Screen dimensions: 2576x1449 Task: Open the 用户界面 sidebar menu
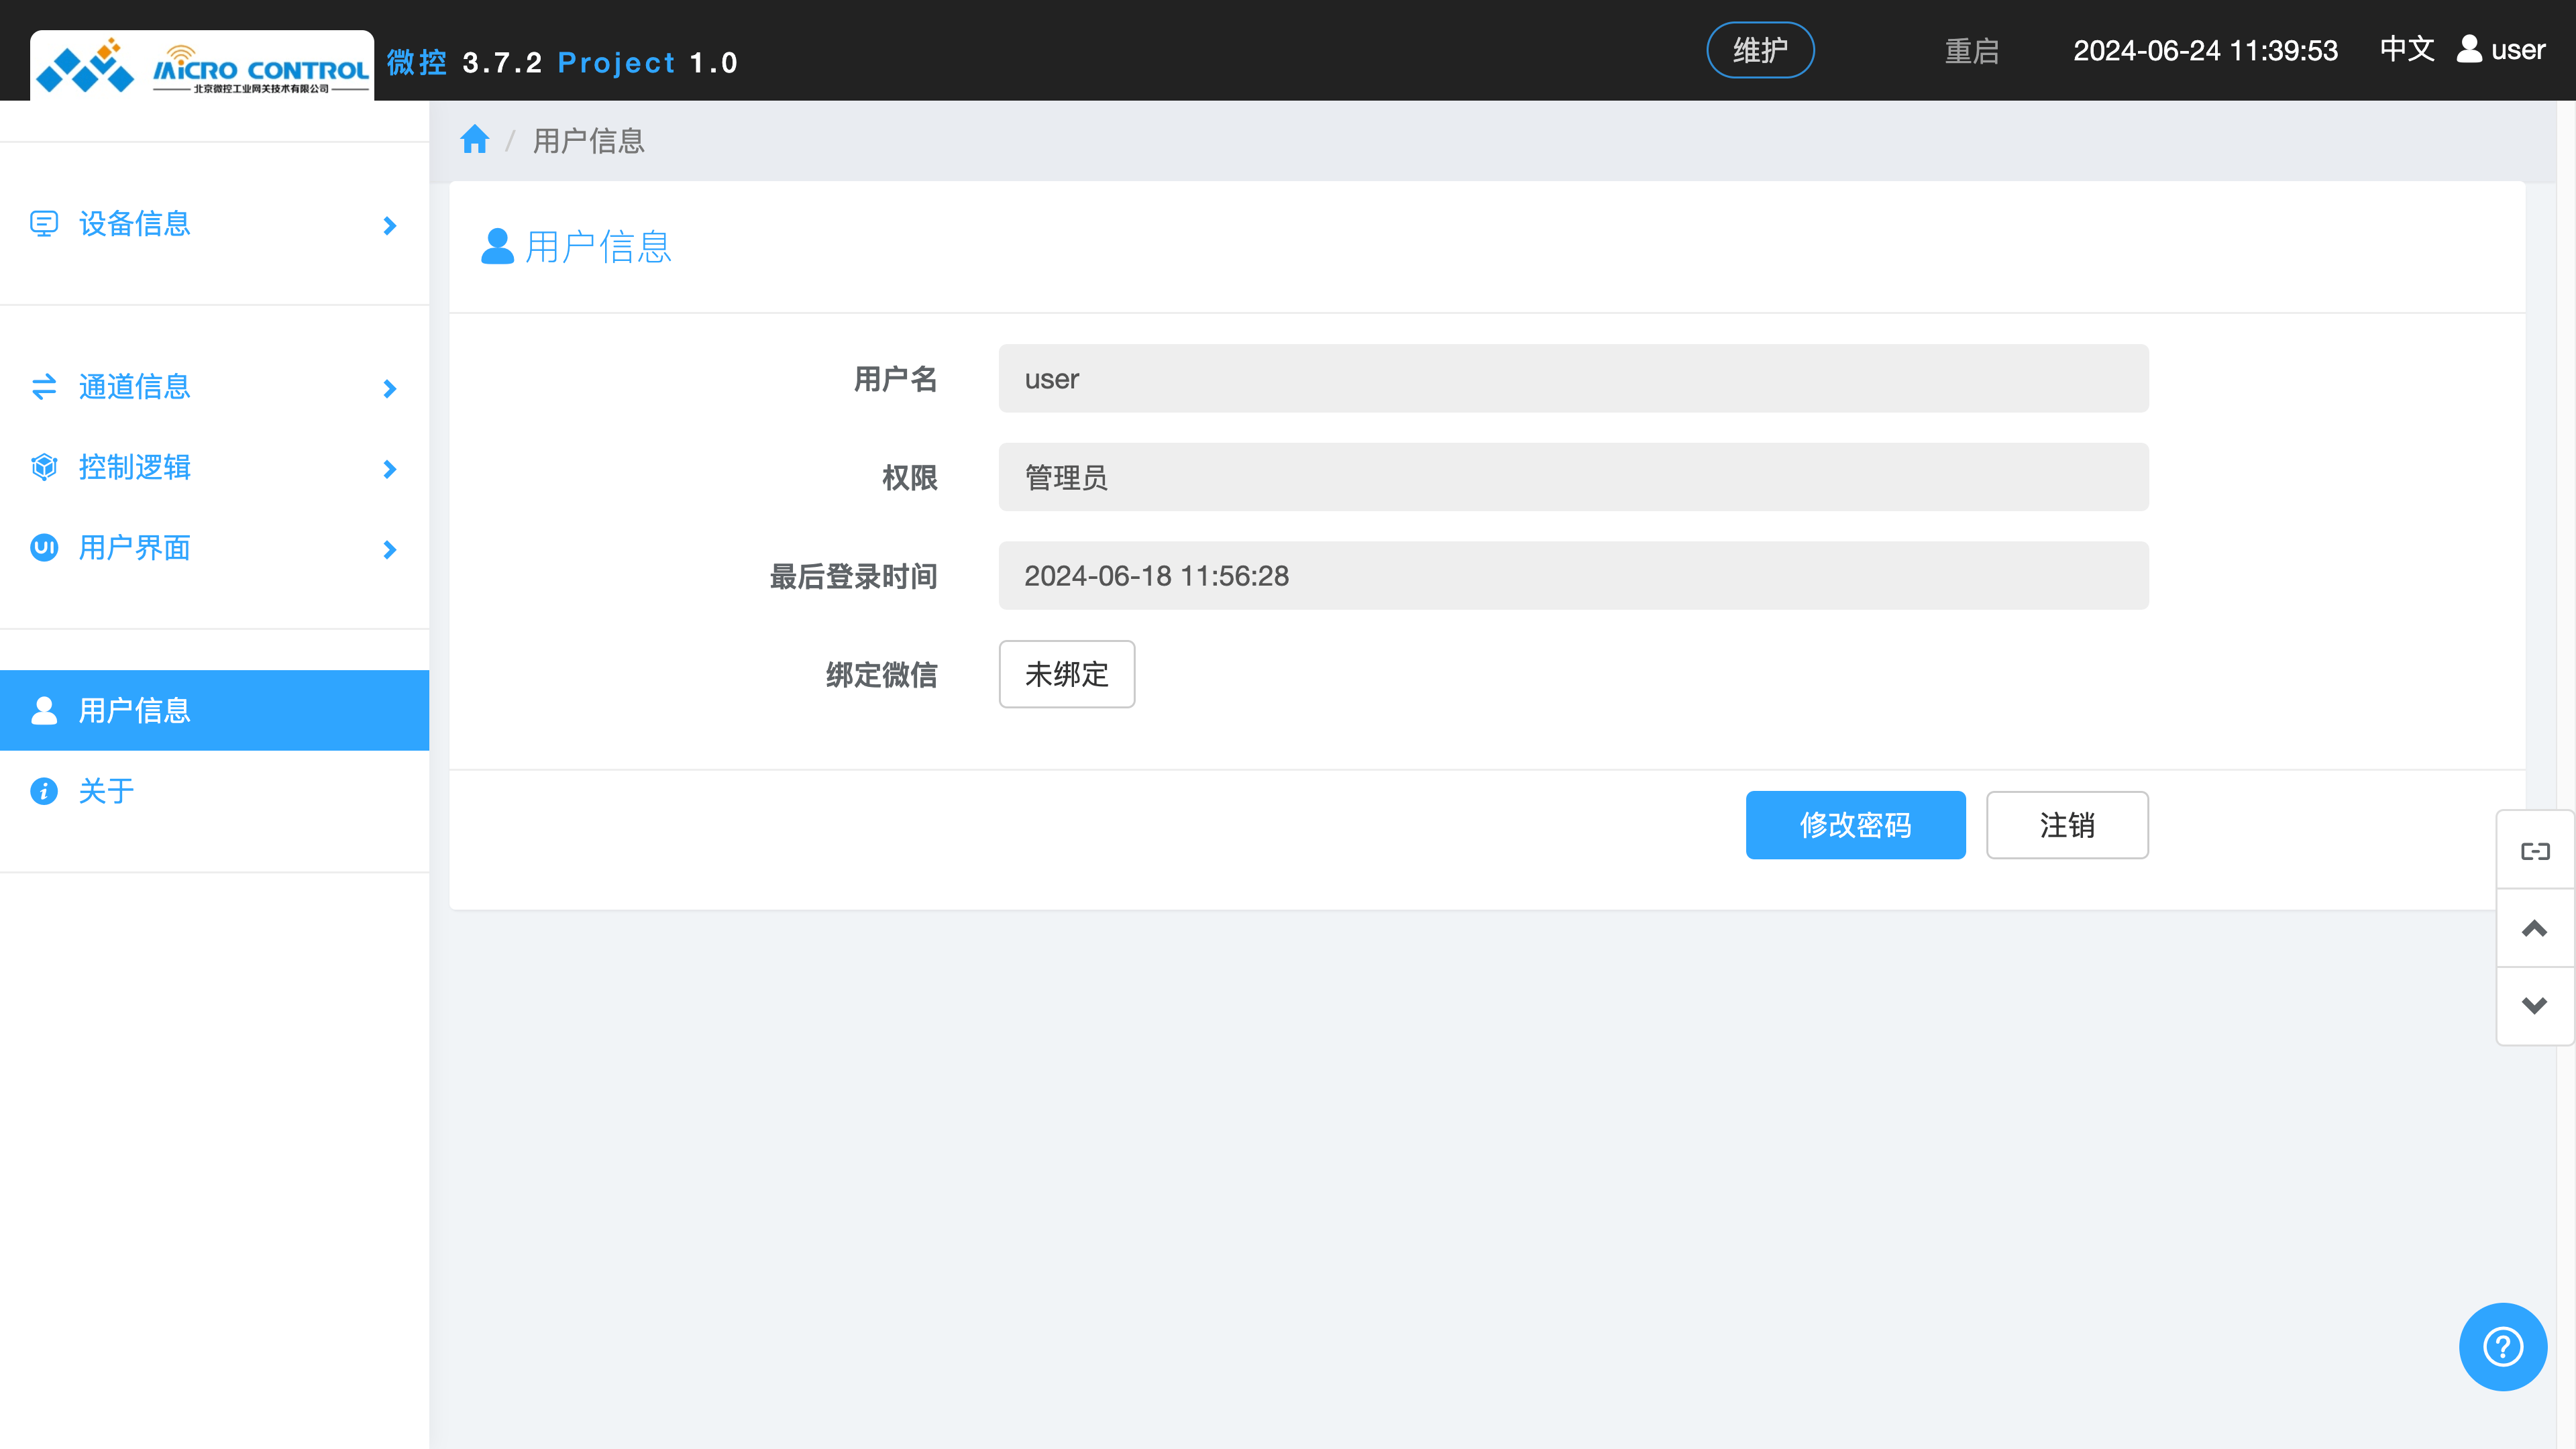[135, 548]
